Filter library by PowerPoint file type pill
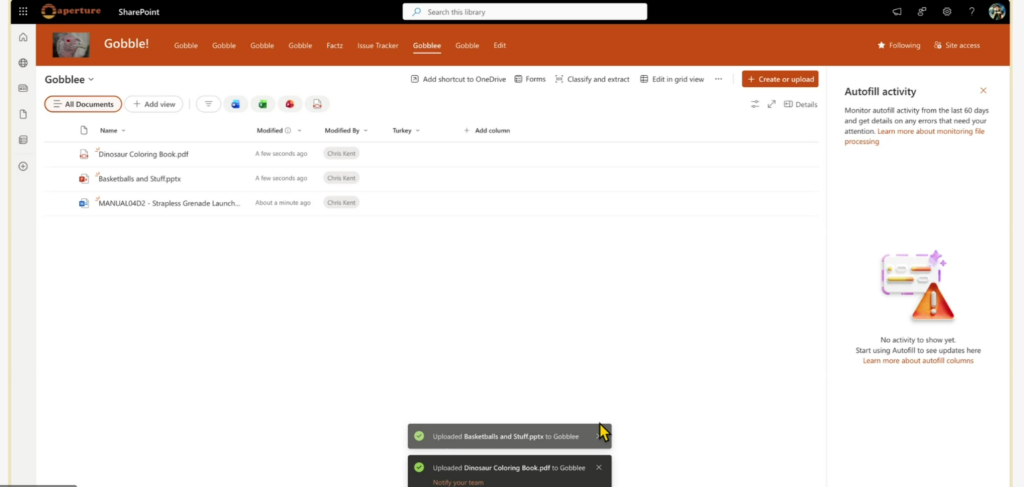This screenshot has height=487, width=1024. point(289,104)
